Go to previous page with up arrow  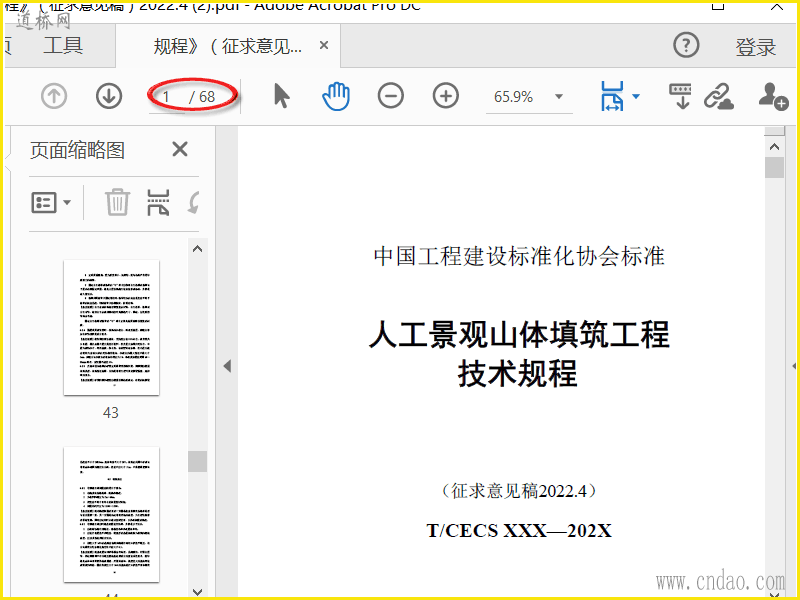click(54, 96)
